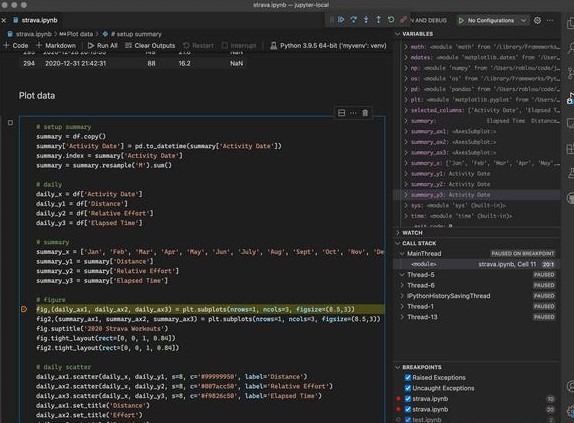Click the Step Out debug icon
This screenshot has height=423, width=574.
(378, 20)
